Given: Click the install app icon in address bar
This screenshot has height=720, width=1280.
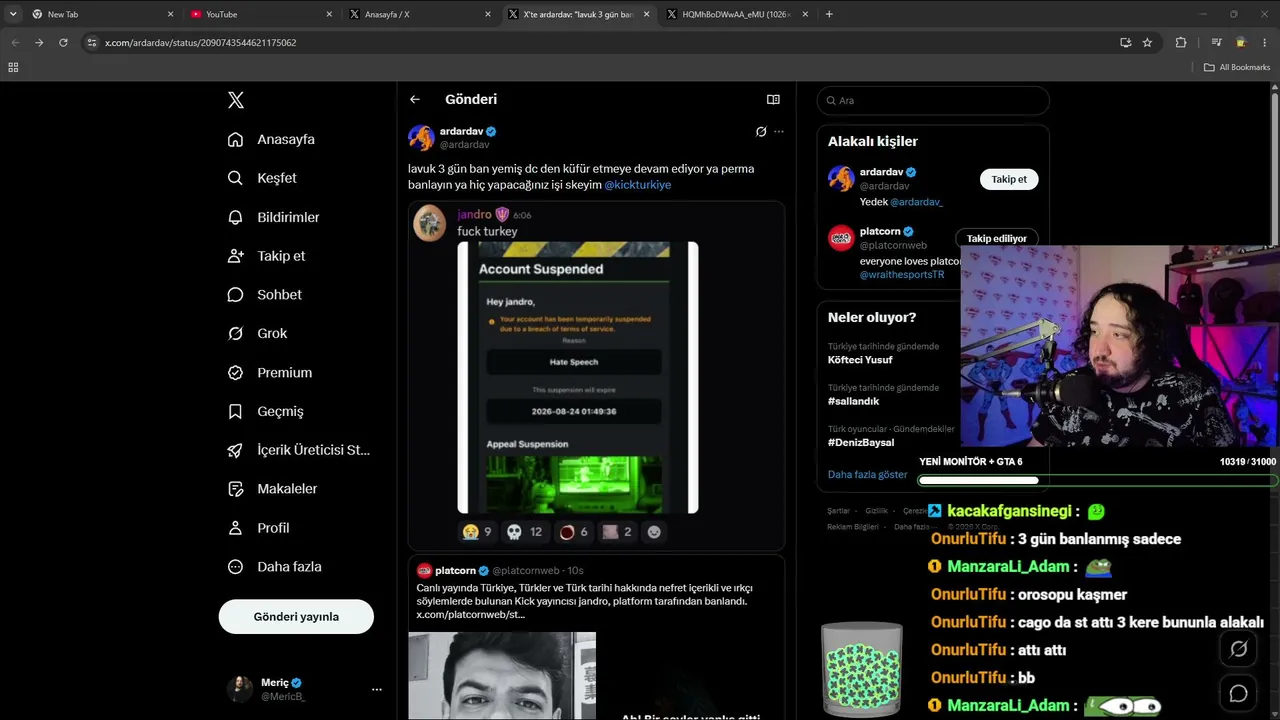Looking at the screenshot, I should pos(1126,42).
